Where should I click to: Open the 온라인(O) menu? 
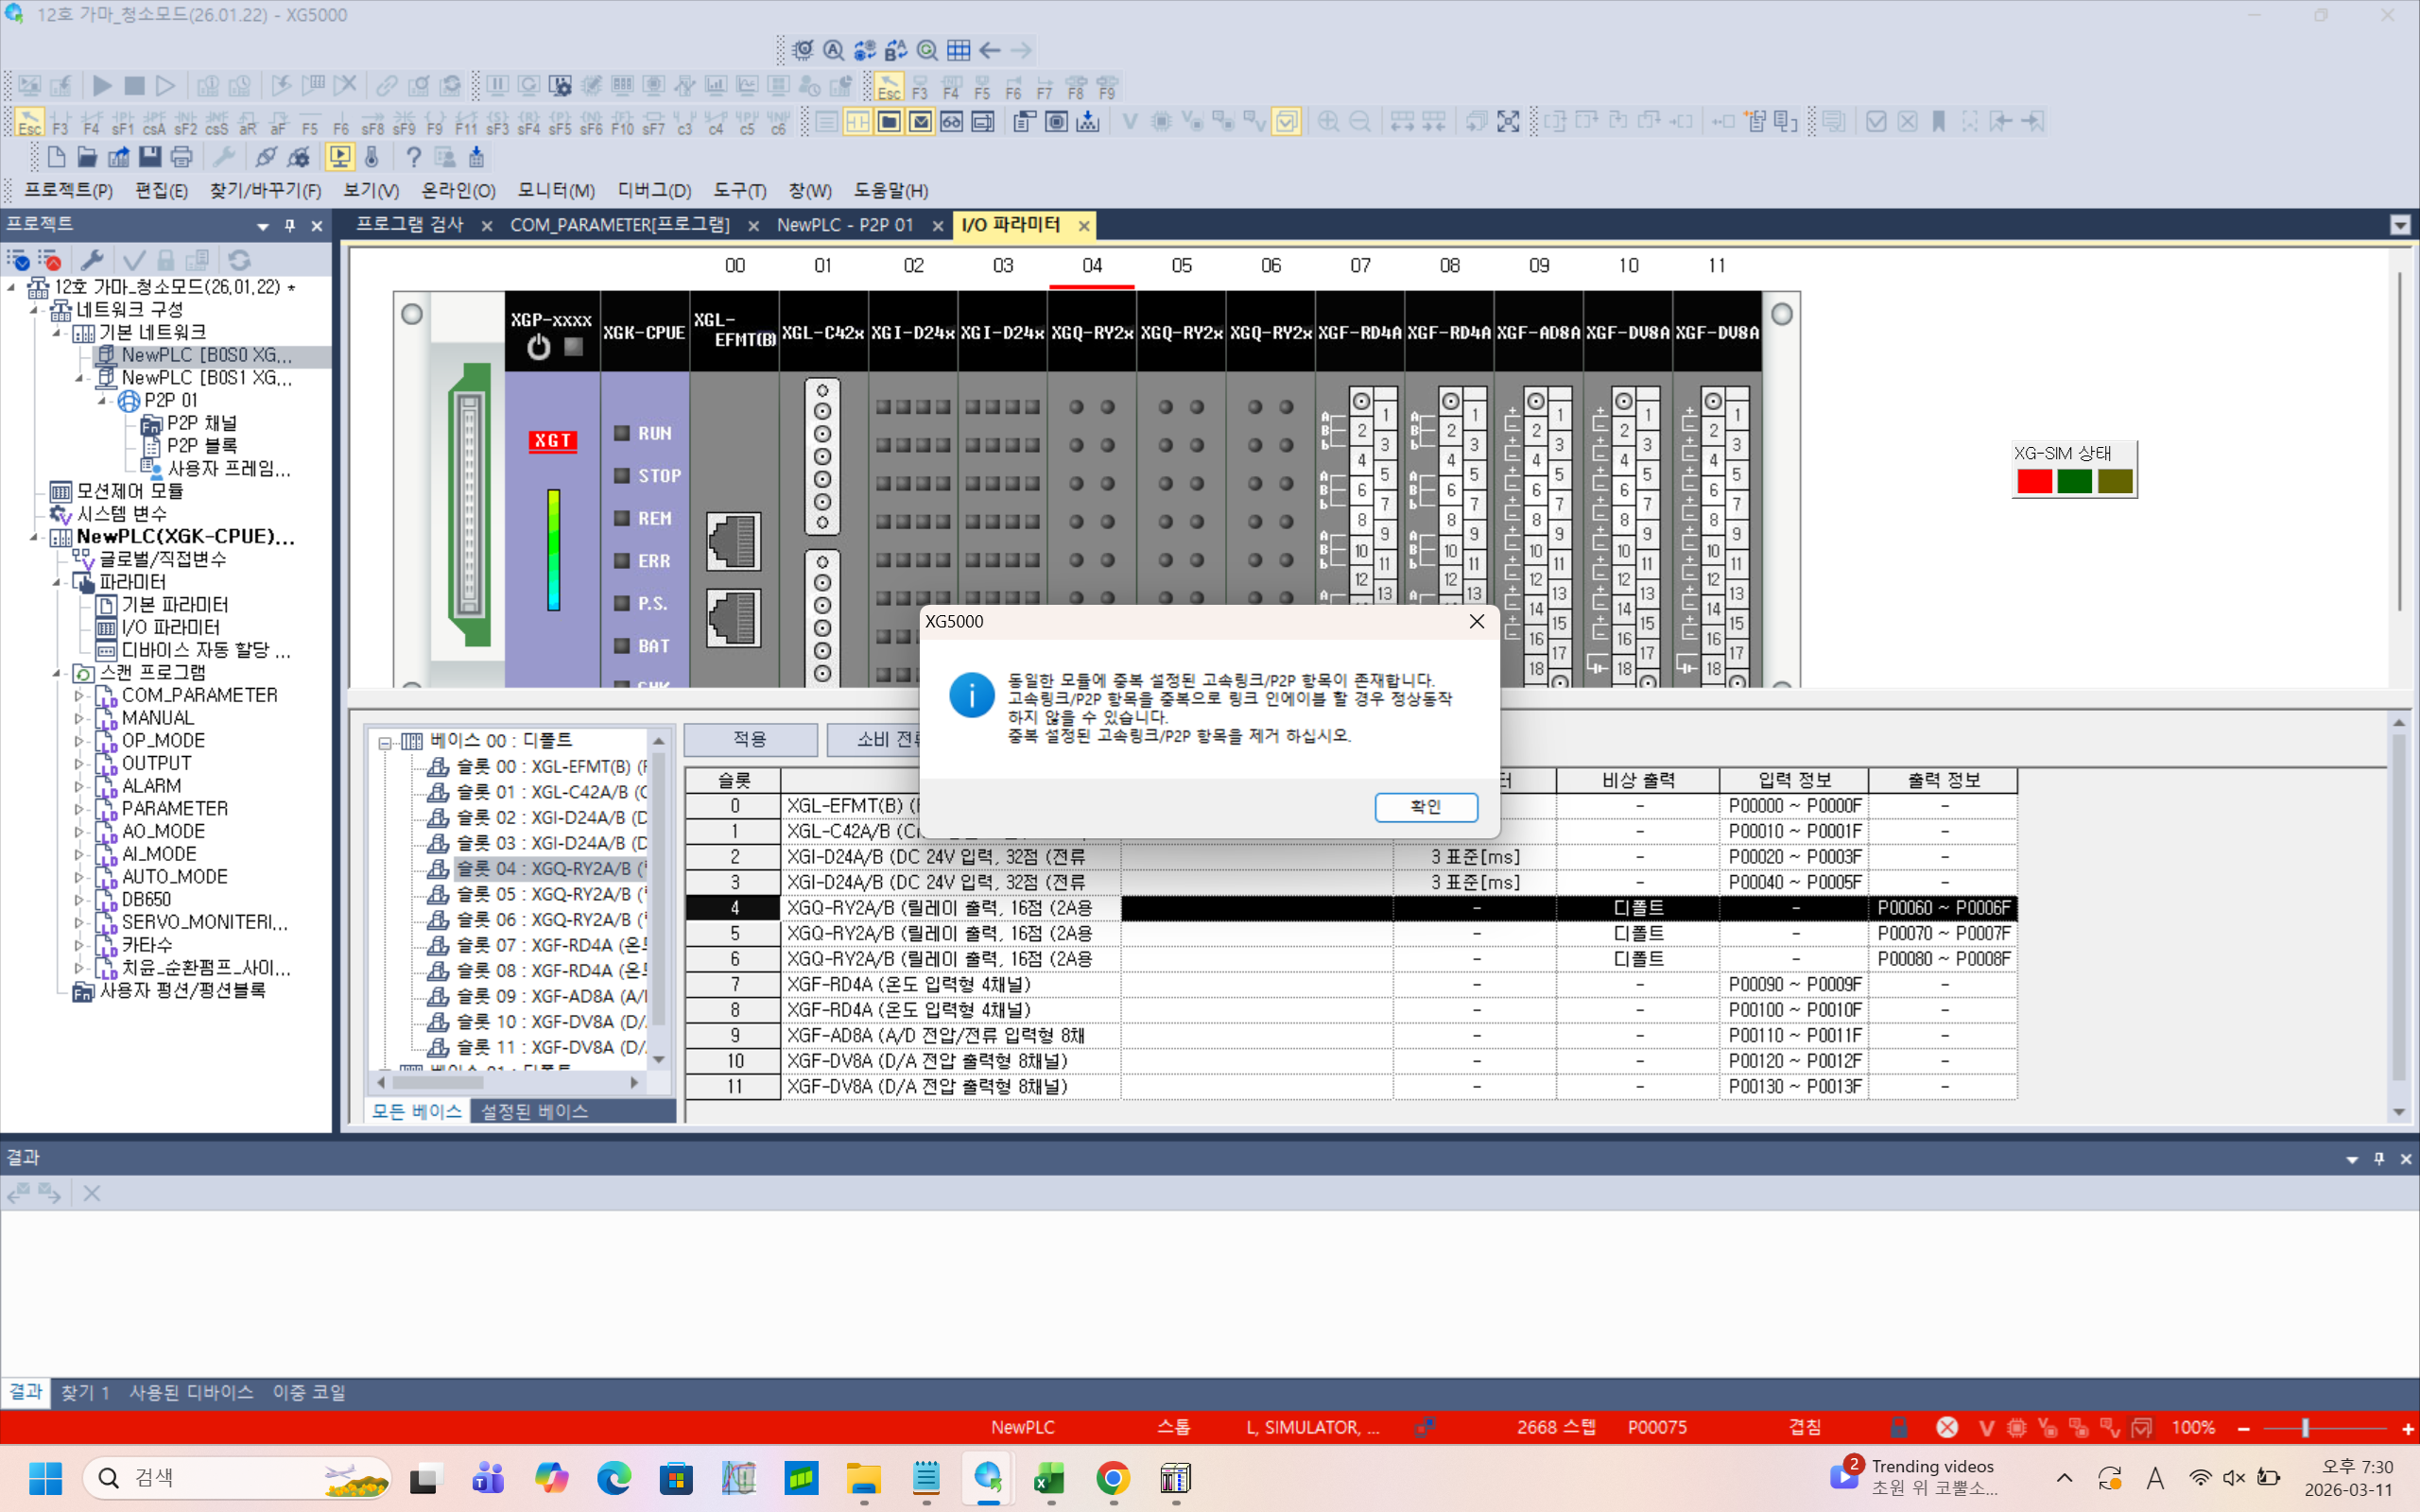point(458,190)
